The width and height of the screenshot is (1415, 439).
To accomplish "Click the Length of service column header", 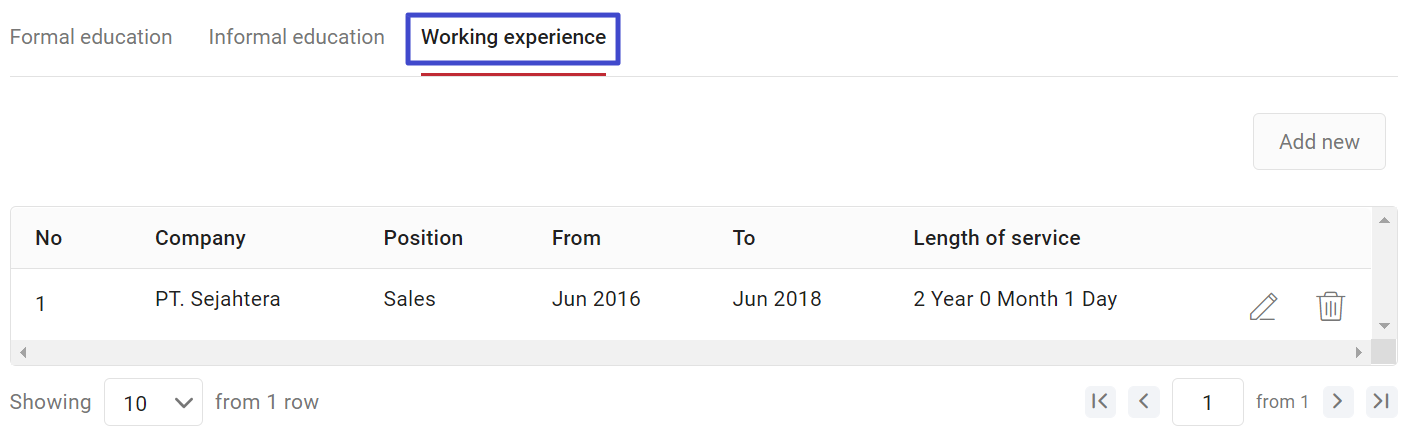I will [997, 238].
